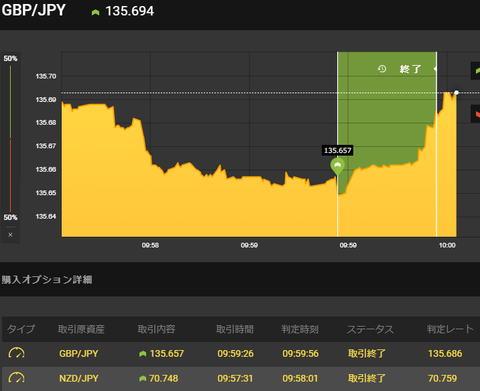Click the 取引時間 column header
This screenshot has width=480, height=391.
(235, 329)
